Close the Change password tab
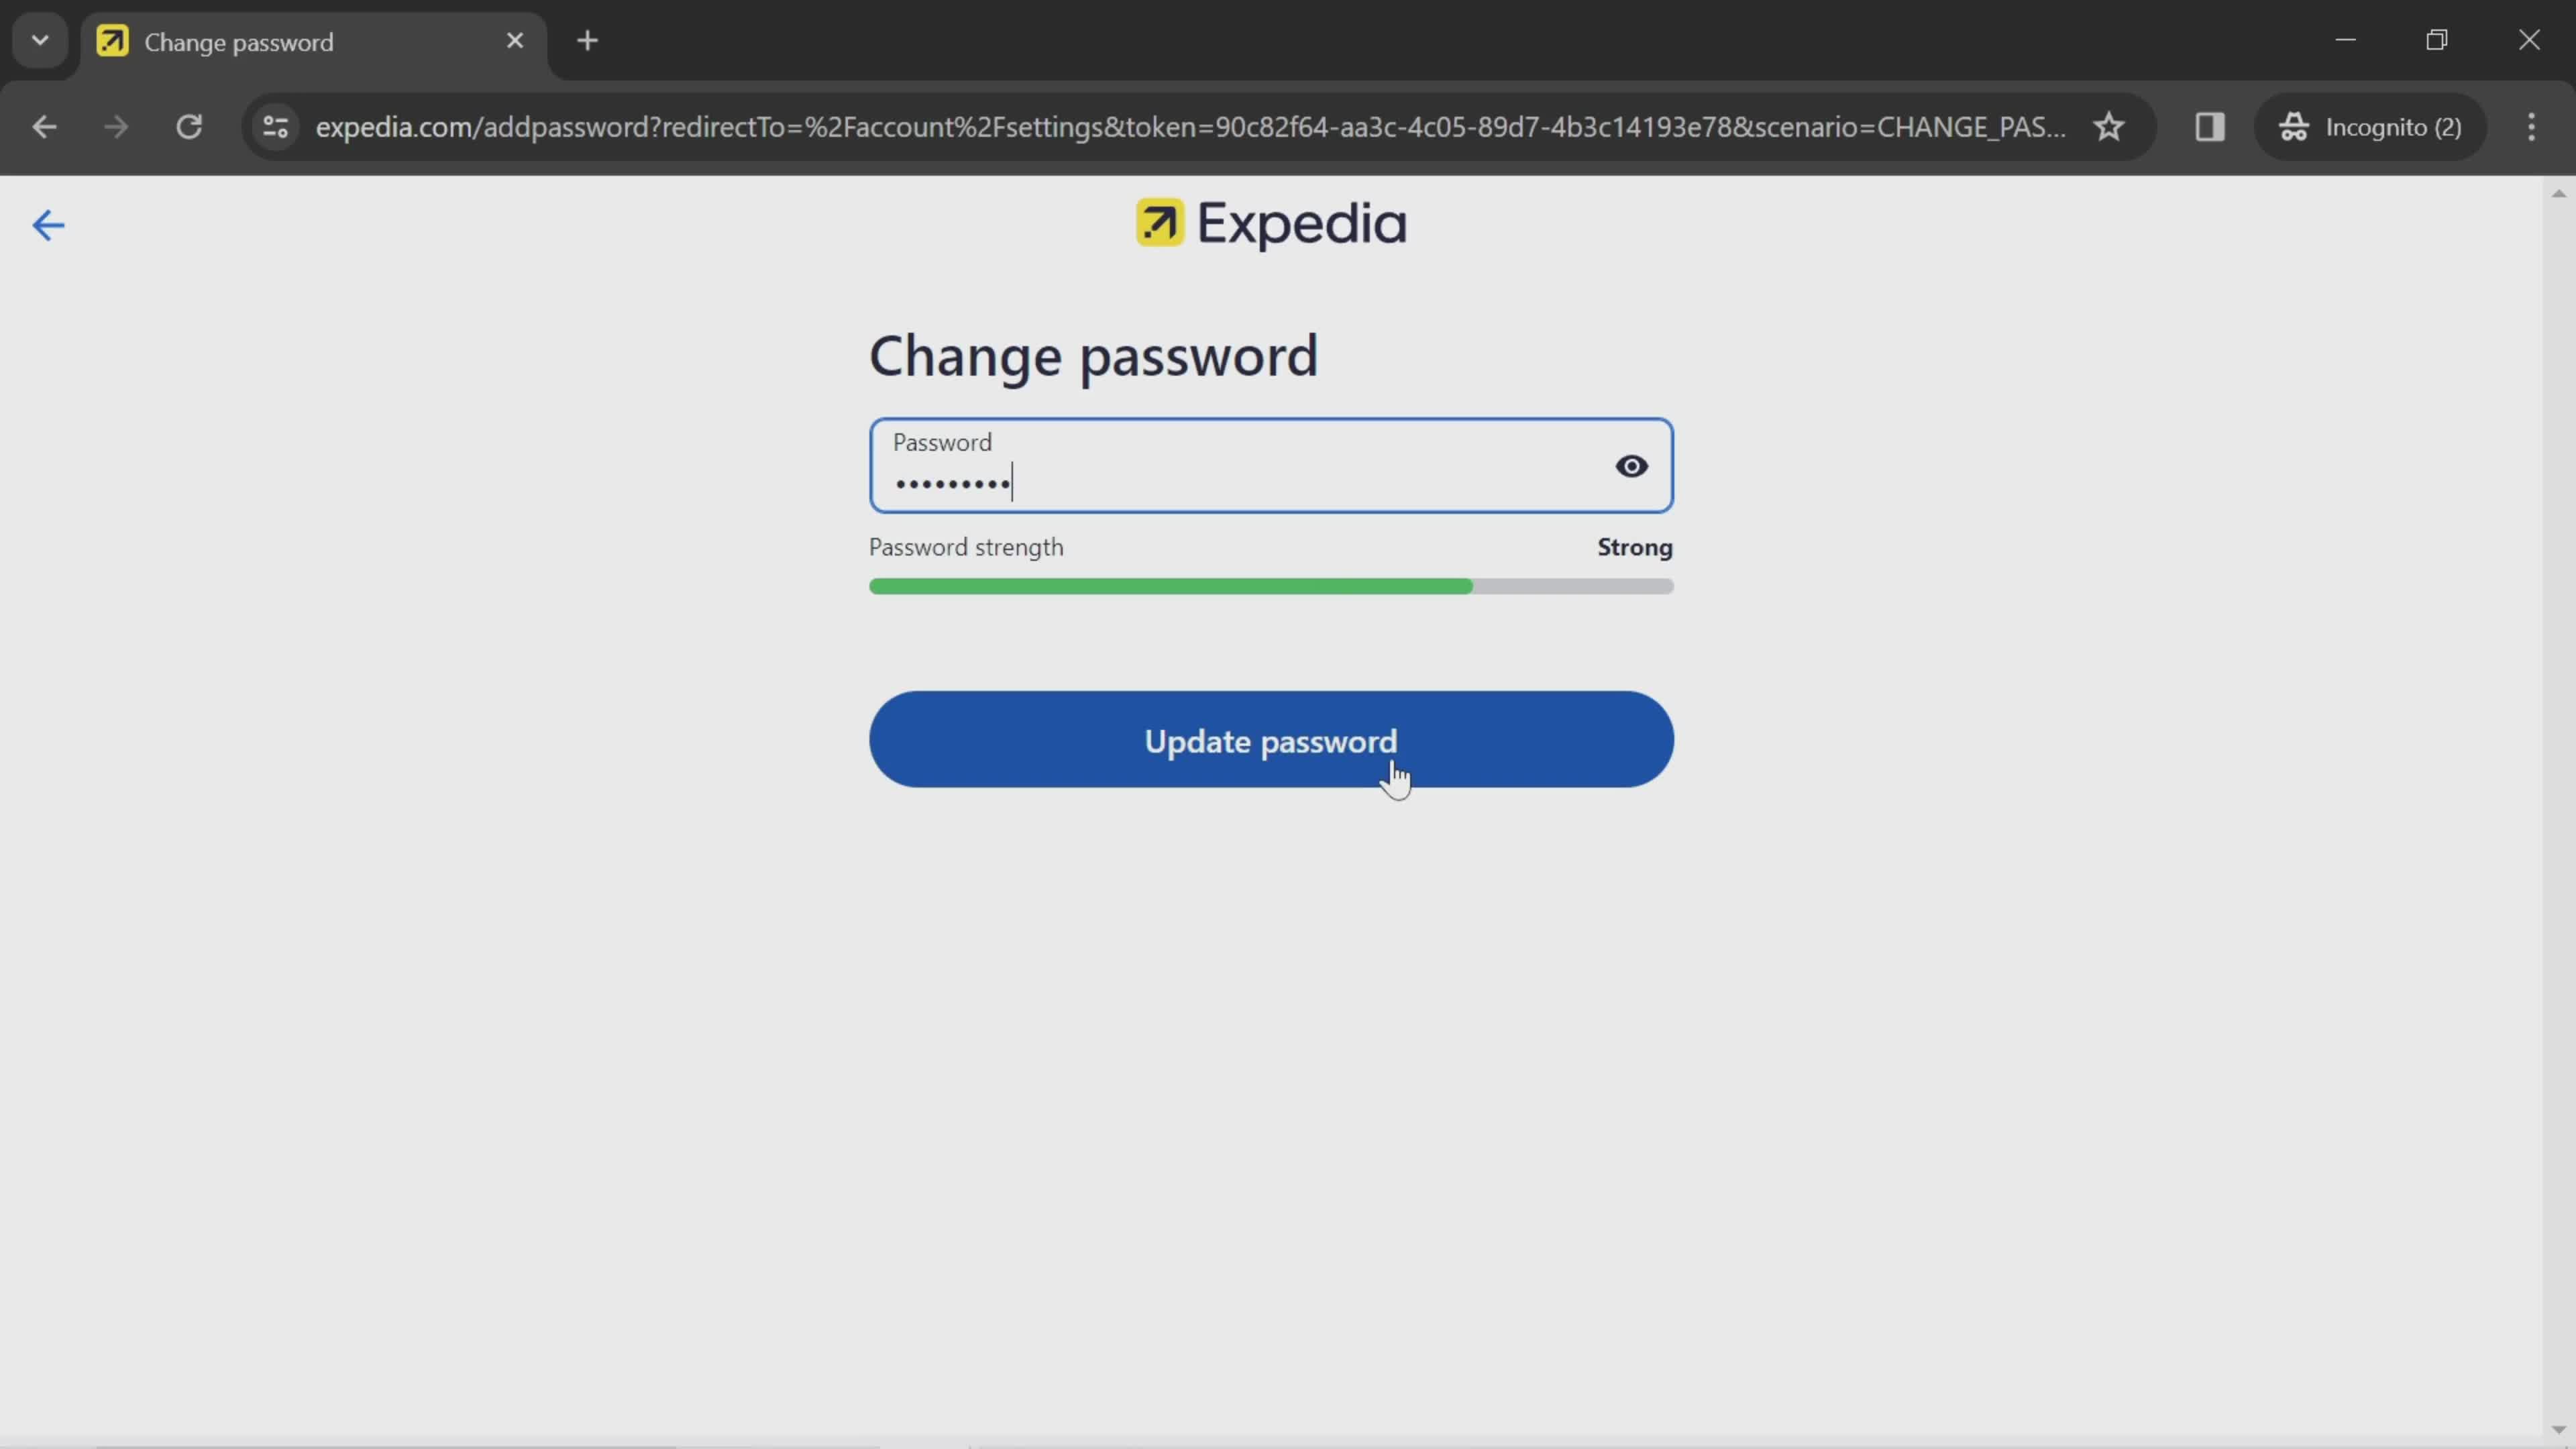This screenshot has height=1449, width=2576. point(515,41)
